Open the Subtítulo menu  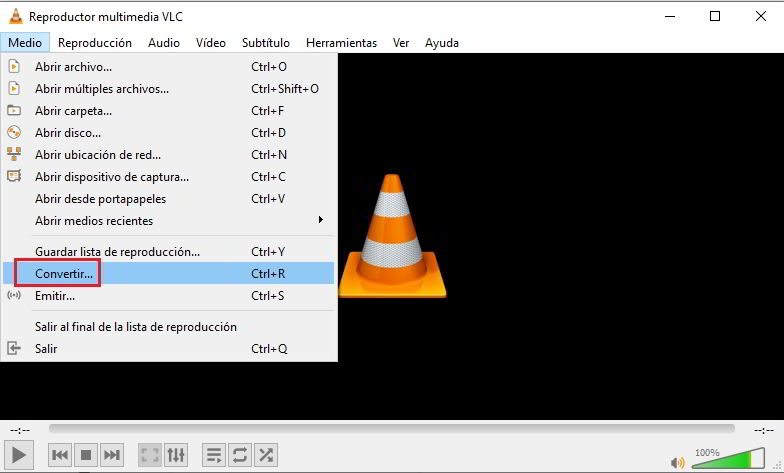265,43
